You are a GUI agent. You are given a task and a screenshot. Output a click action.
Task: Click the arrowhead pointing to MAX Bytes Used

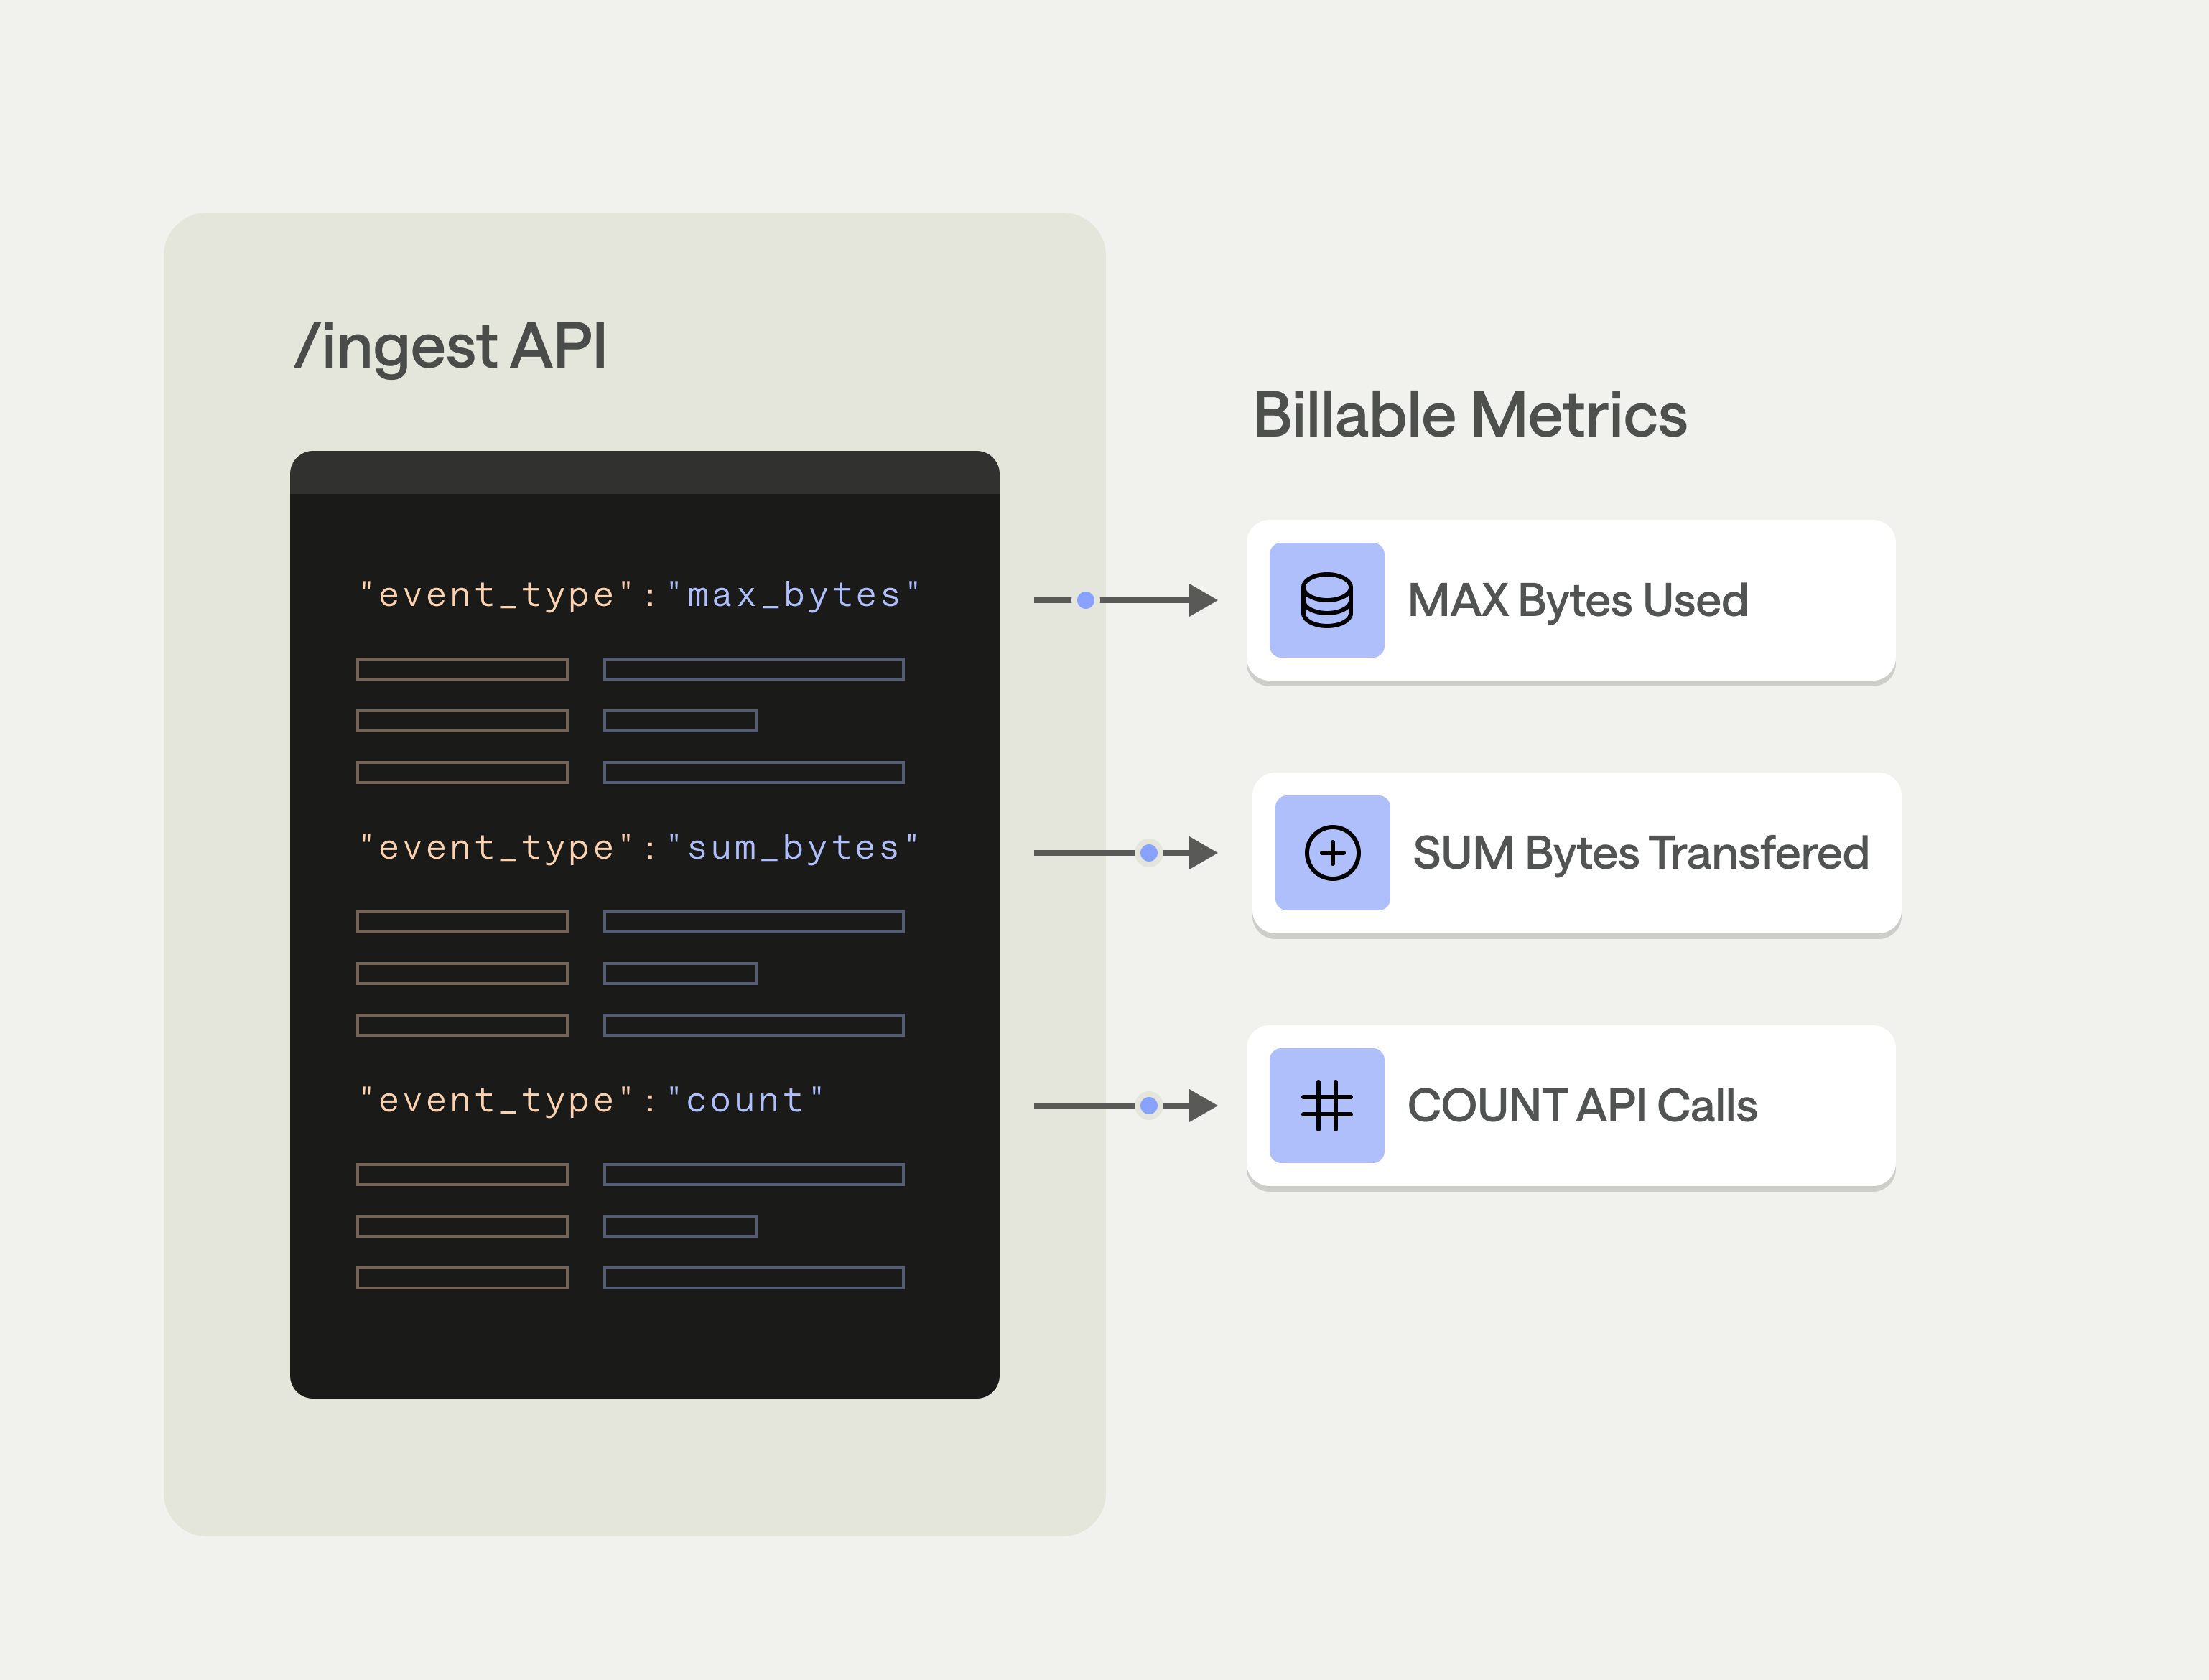coord(1202,600)
